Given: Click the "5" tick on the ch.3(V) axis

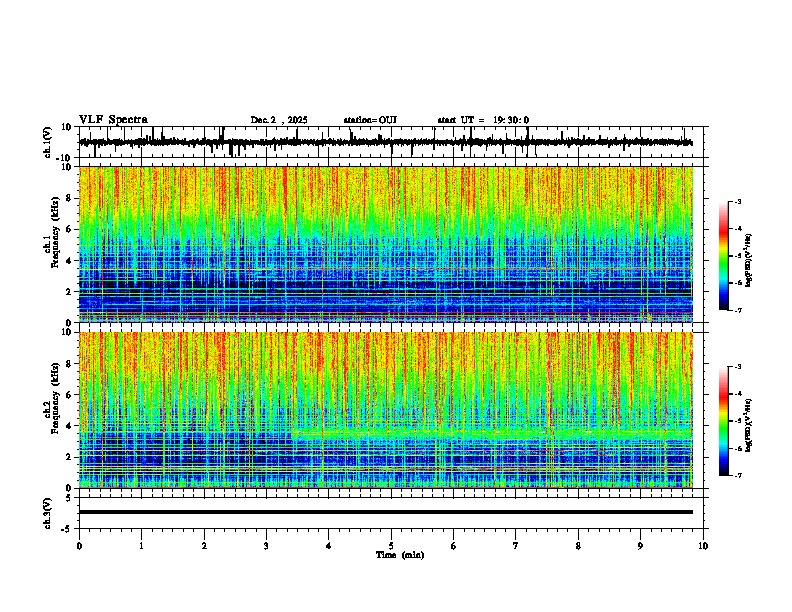Looking at the screenshot, I should [x=70, y=497].
